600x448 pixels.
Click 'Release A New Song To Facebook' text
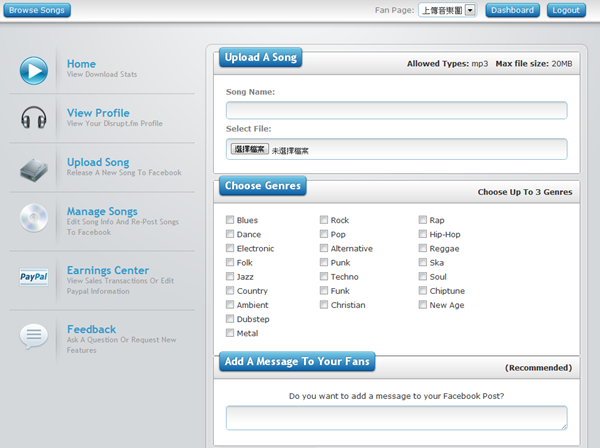point(124,173)
